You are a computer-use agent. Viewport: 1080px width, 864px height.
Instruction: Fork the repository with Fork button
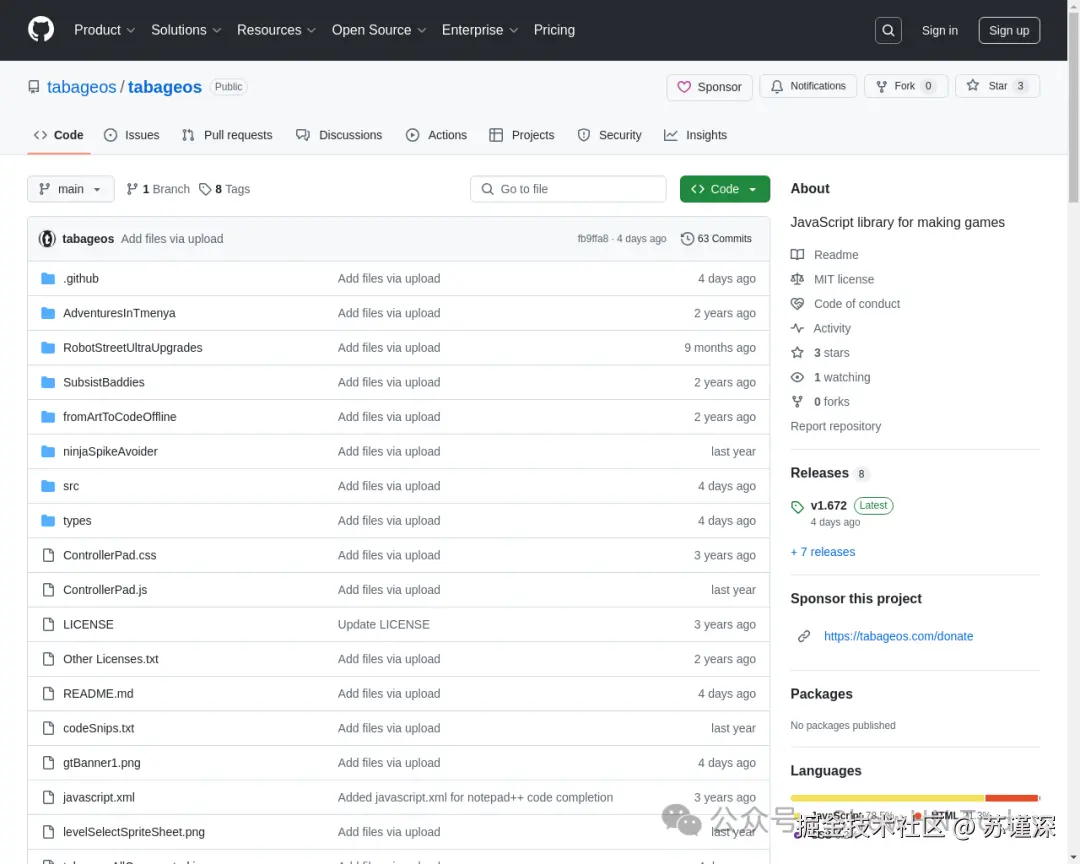[x=906, y=86]
